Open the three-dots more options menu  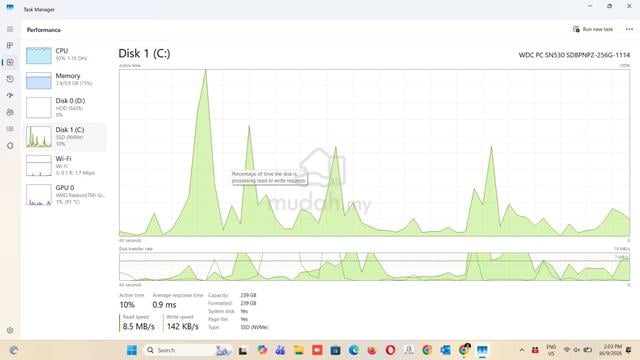pyautogui.click(x=629, y=29)
